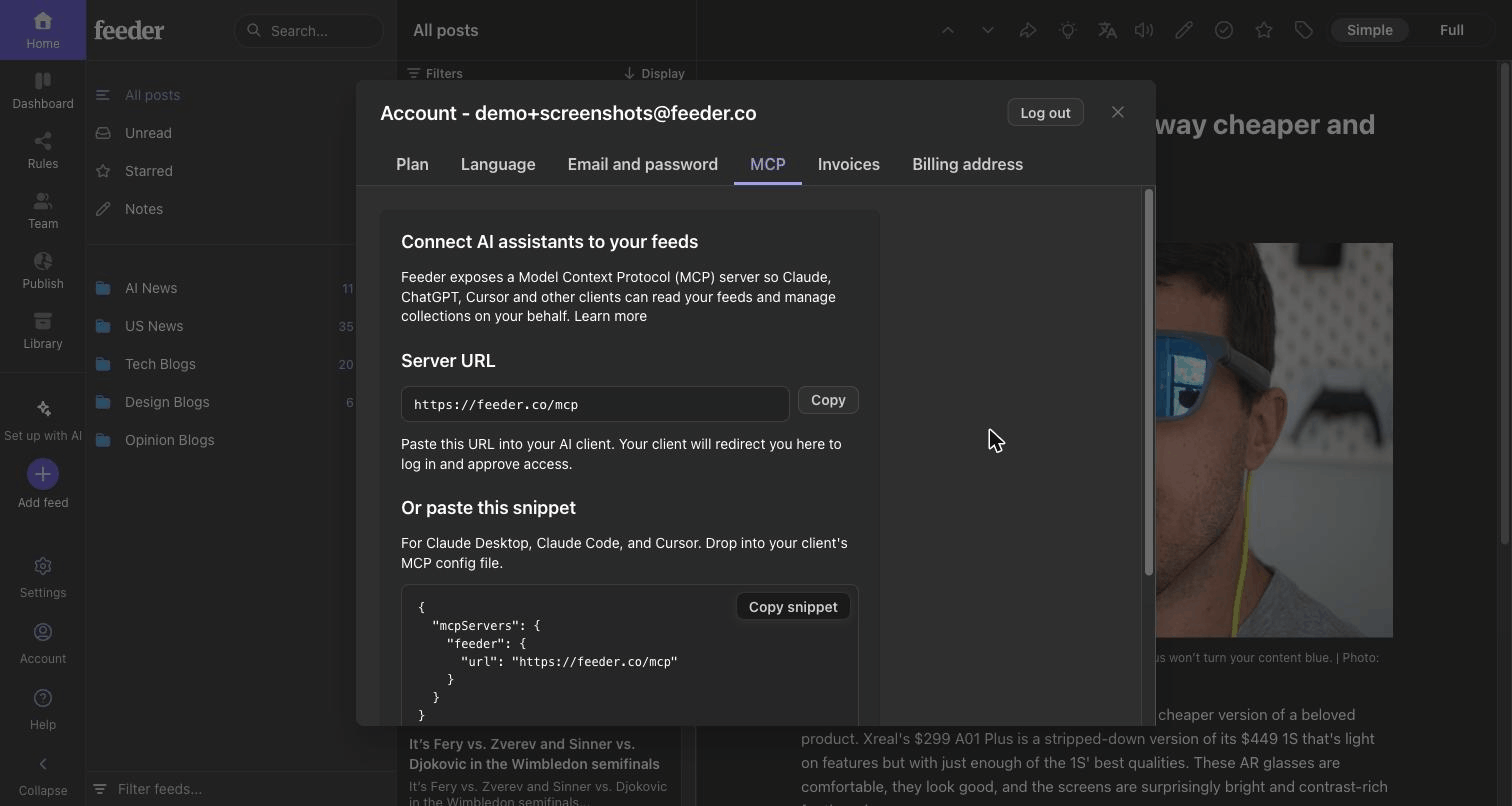Switch to the Language tab
This screenshot has width=1512, height=806.
click(498, 164)
